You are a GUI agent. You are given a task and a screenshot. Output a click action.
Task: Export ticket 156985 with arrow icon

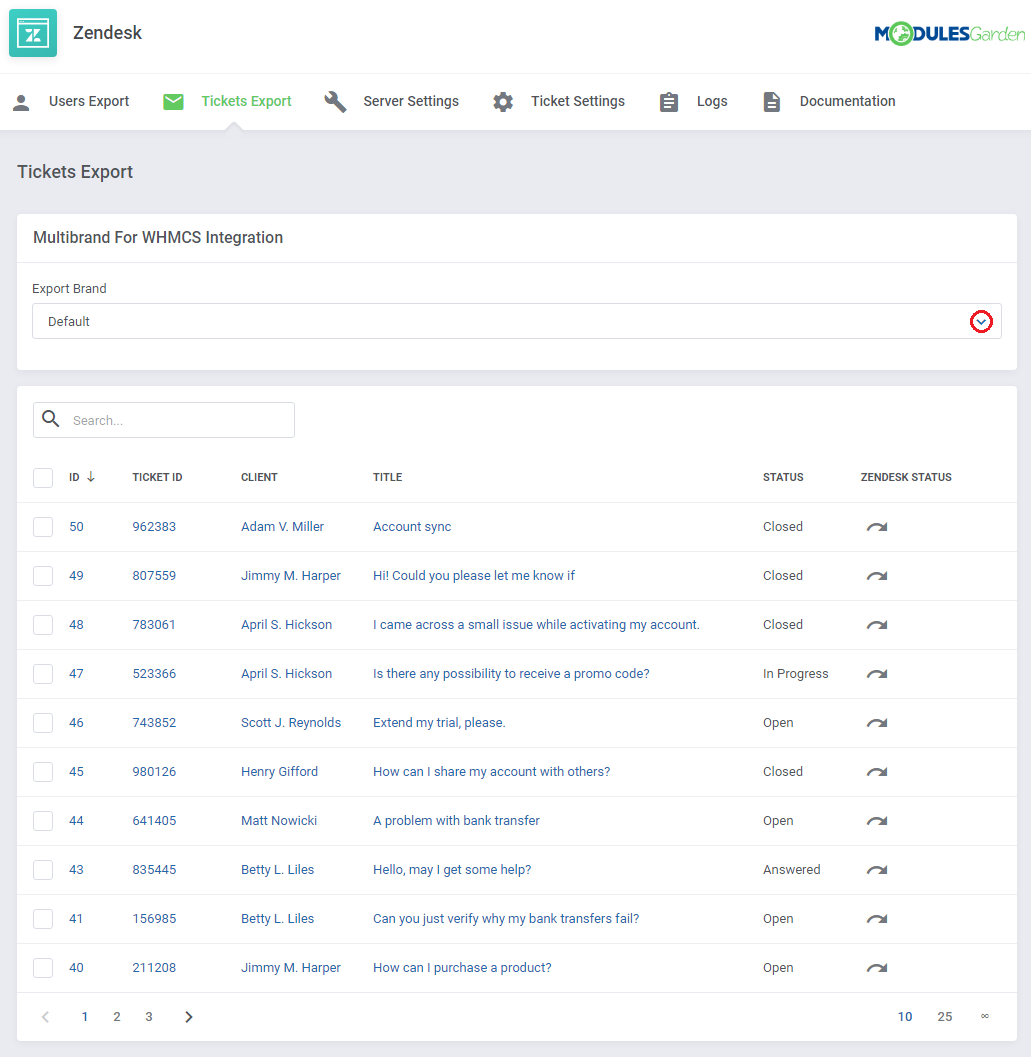(877, 919)
